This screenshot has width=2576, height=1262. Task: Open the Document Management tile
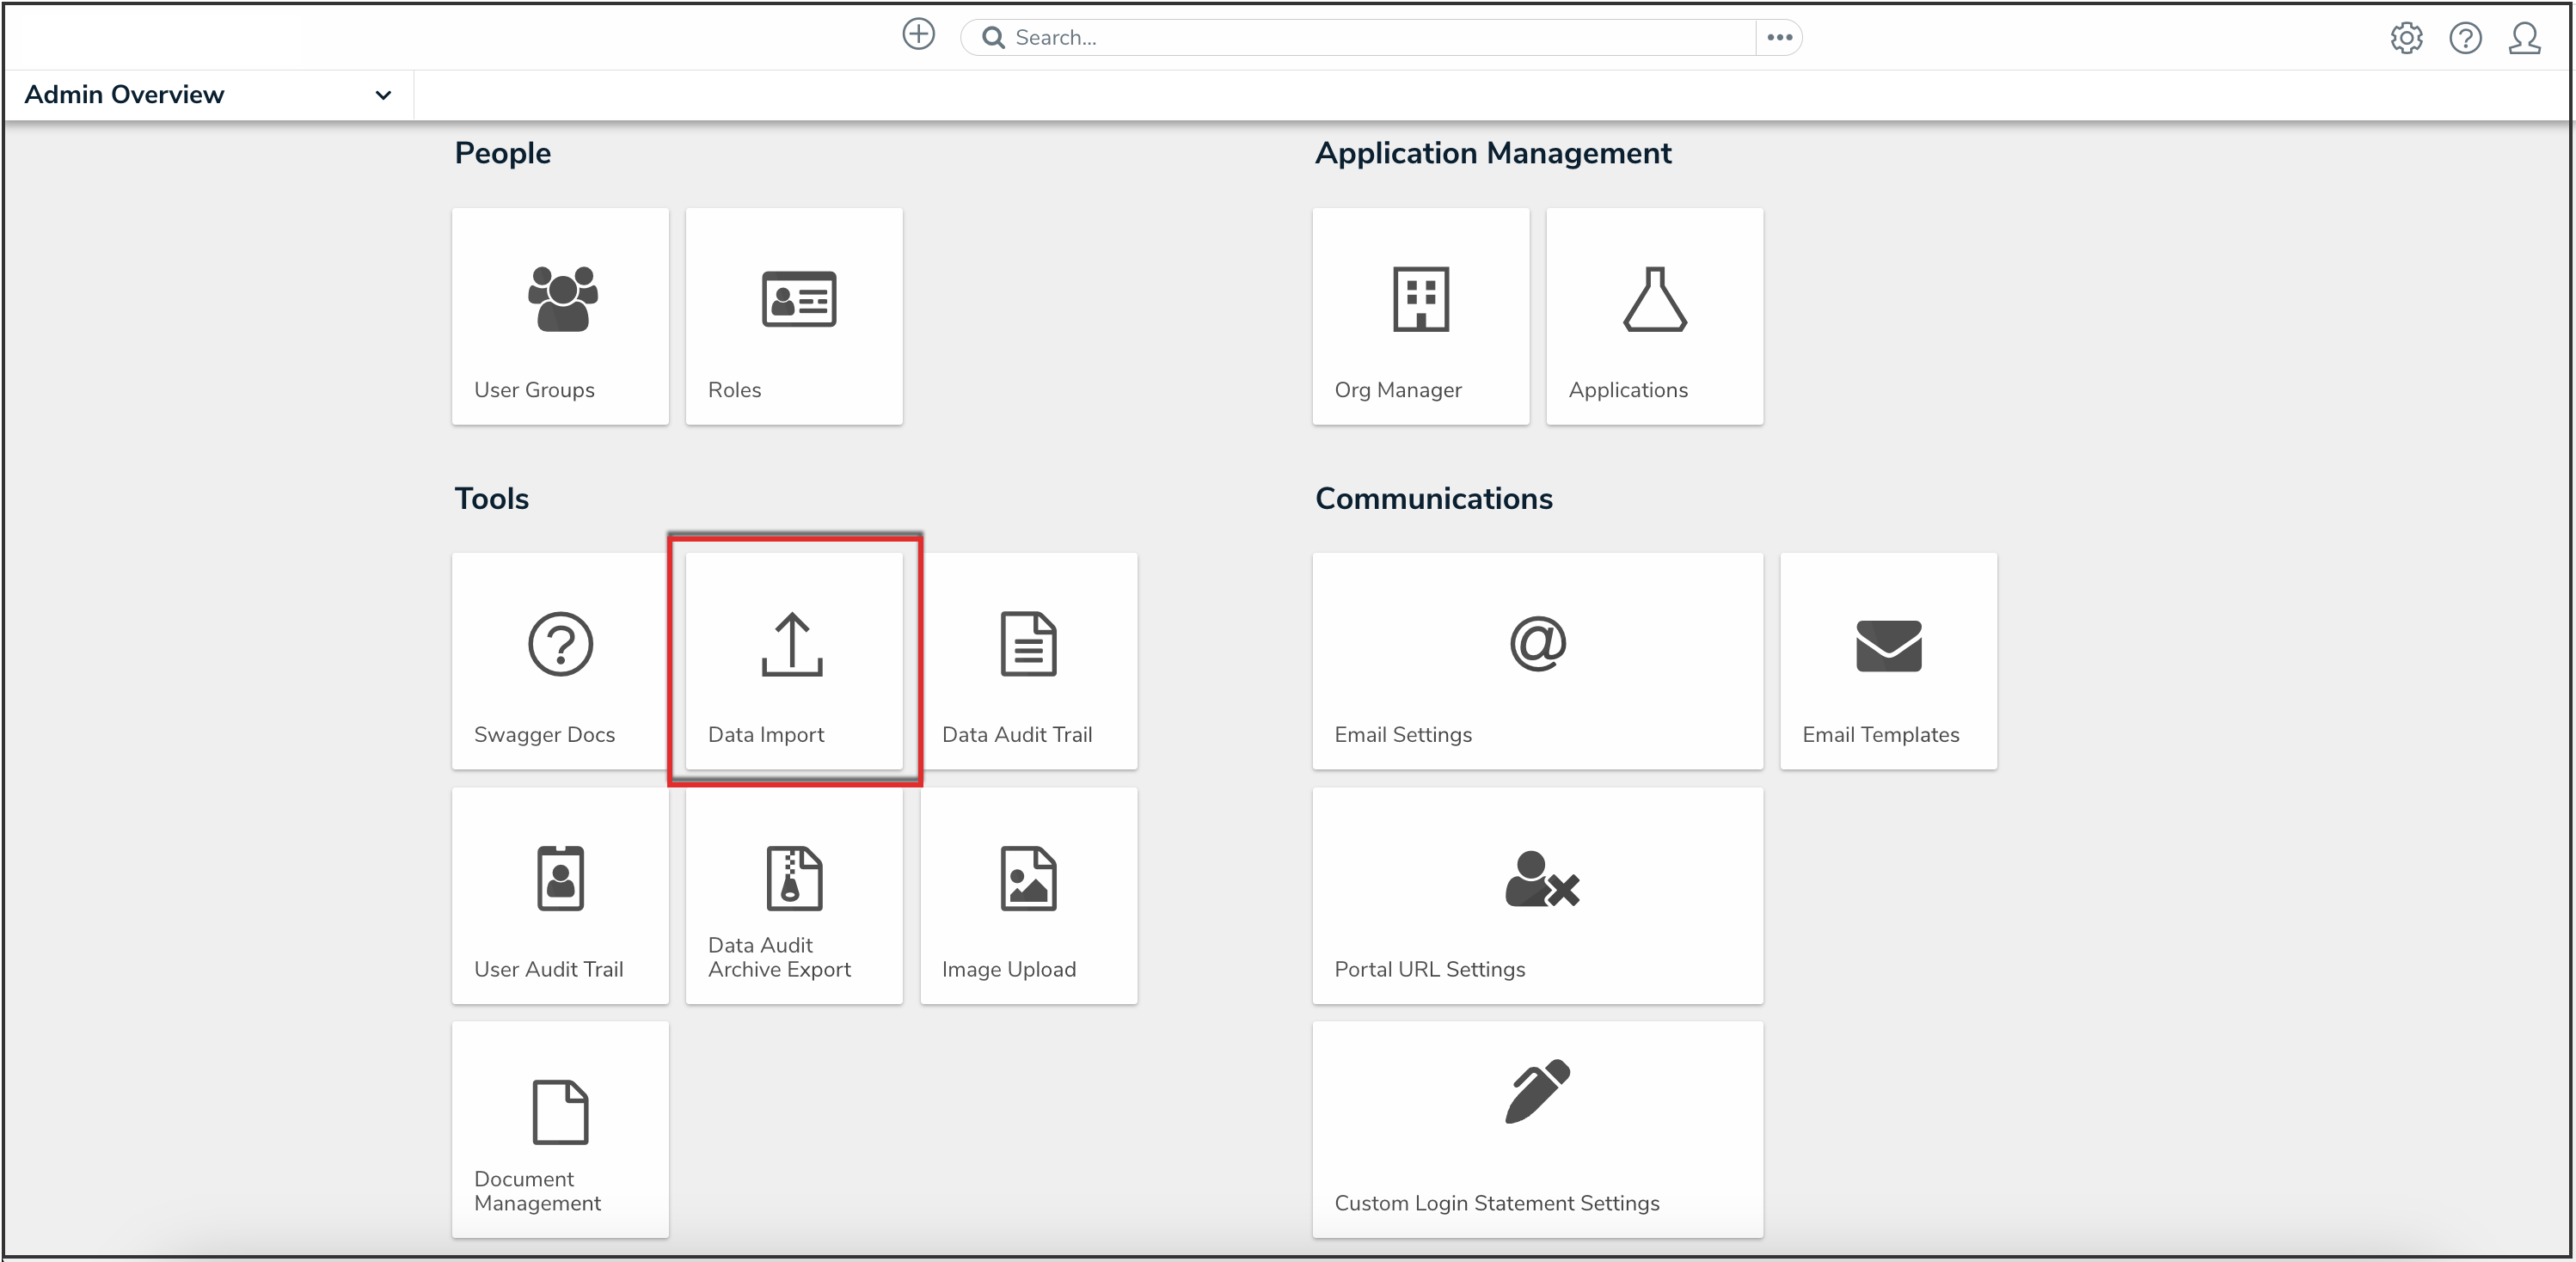(560, 1129)
